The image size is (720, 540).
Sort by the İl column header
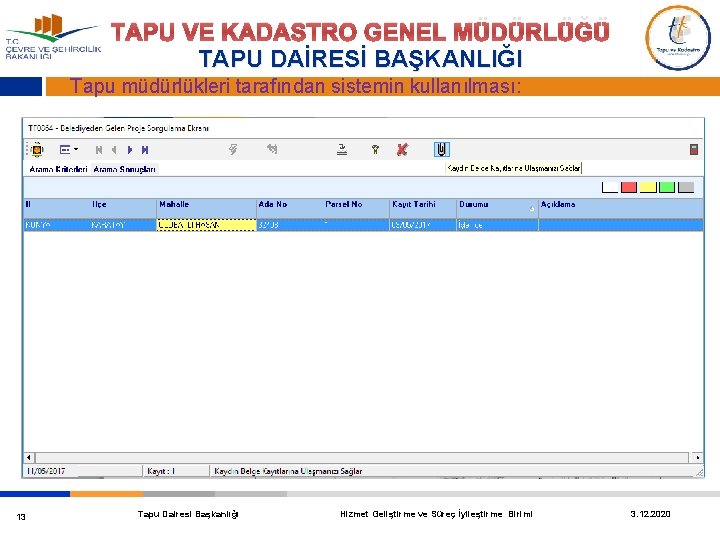[x=56, y=208]
